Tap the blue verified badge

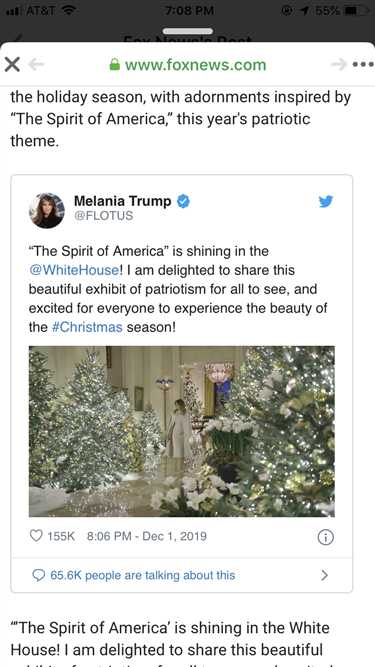click(x=183, y=201)
